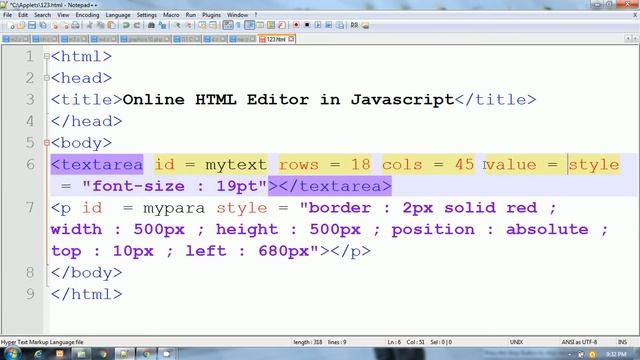Undo the last edit with the Undo icon
Image resolution: width=640 pixels, height=360 pixels.
[126, 25]
